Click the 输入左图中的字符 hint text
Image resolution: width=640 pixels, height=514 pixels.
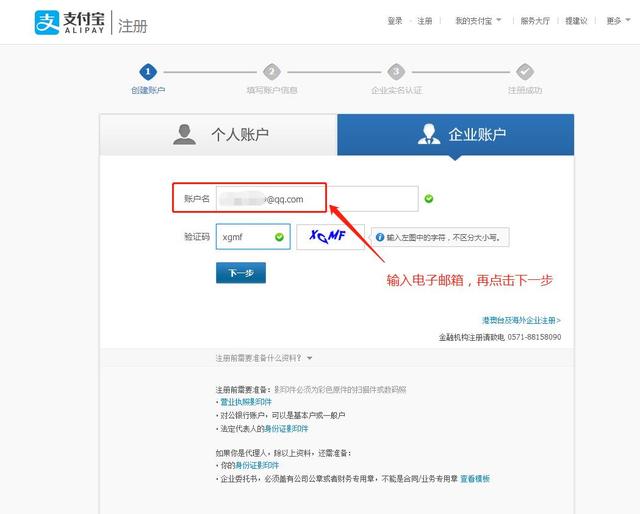coord(443,237)
